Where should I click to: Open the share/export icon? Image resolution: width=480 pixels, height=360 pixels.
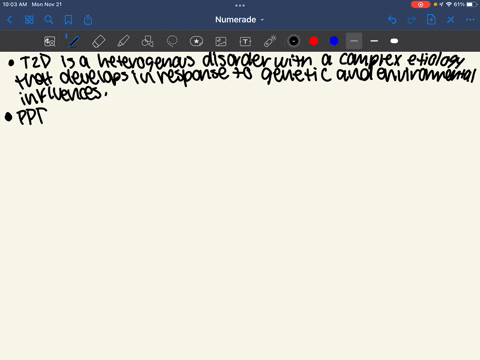[x=88, y=20]
